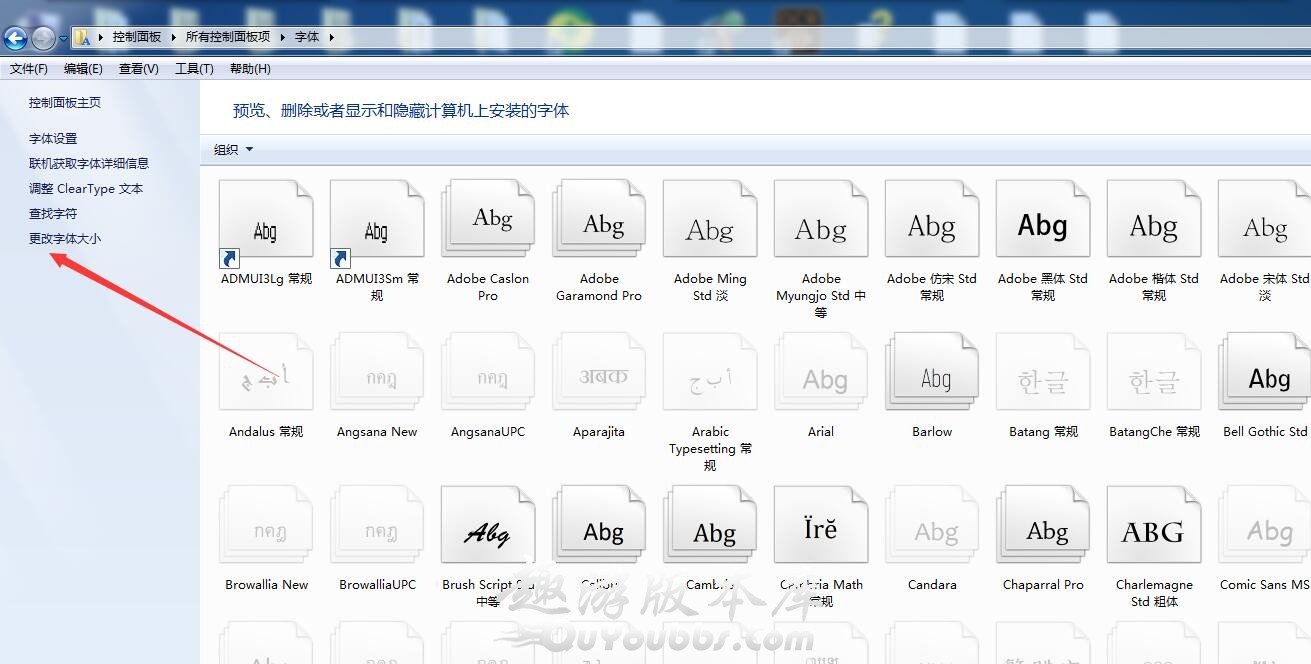This screenshot has height=664, width=1311.
Task: Click 联机获取字体详细信息 link
Action: (x=89, y=164)
